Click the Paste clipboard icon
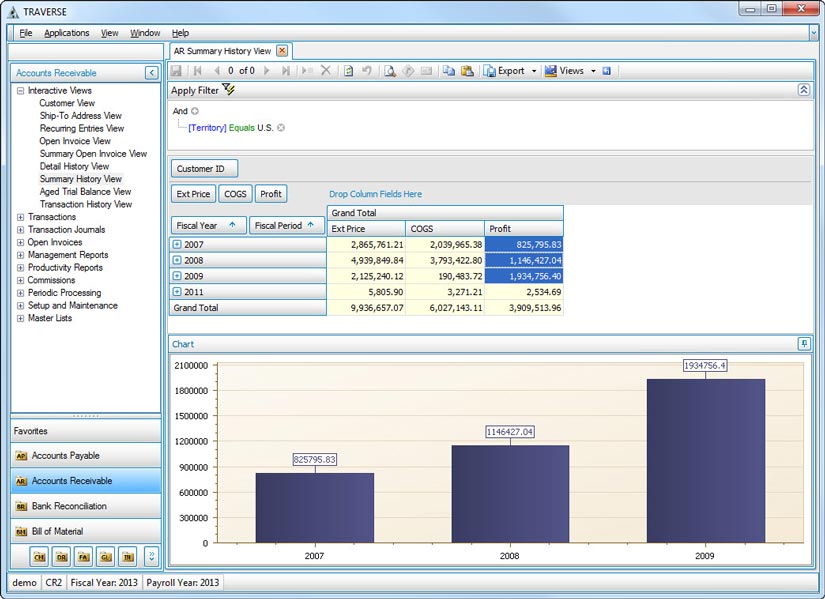Image resolution: width=825 pixels, height=599 pixels. (x=467, y=71)
